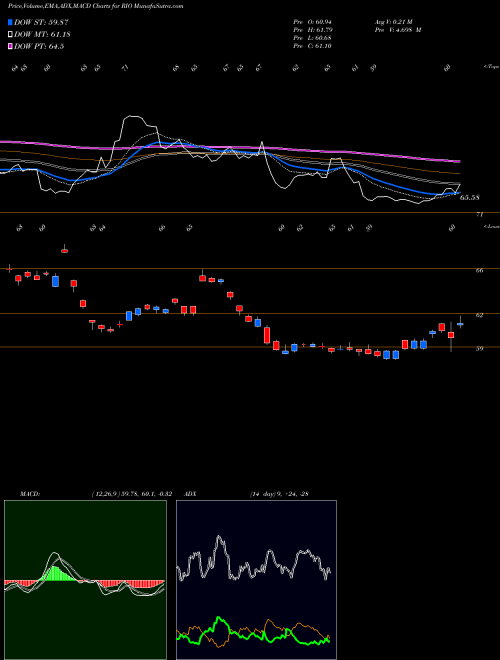
Task: Click the 'Pre C: 61.10' value
Action: pyautogui.click(x=313, y=46)
